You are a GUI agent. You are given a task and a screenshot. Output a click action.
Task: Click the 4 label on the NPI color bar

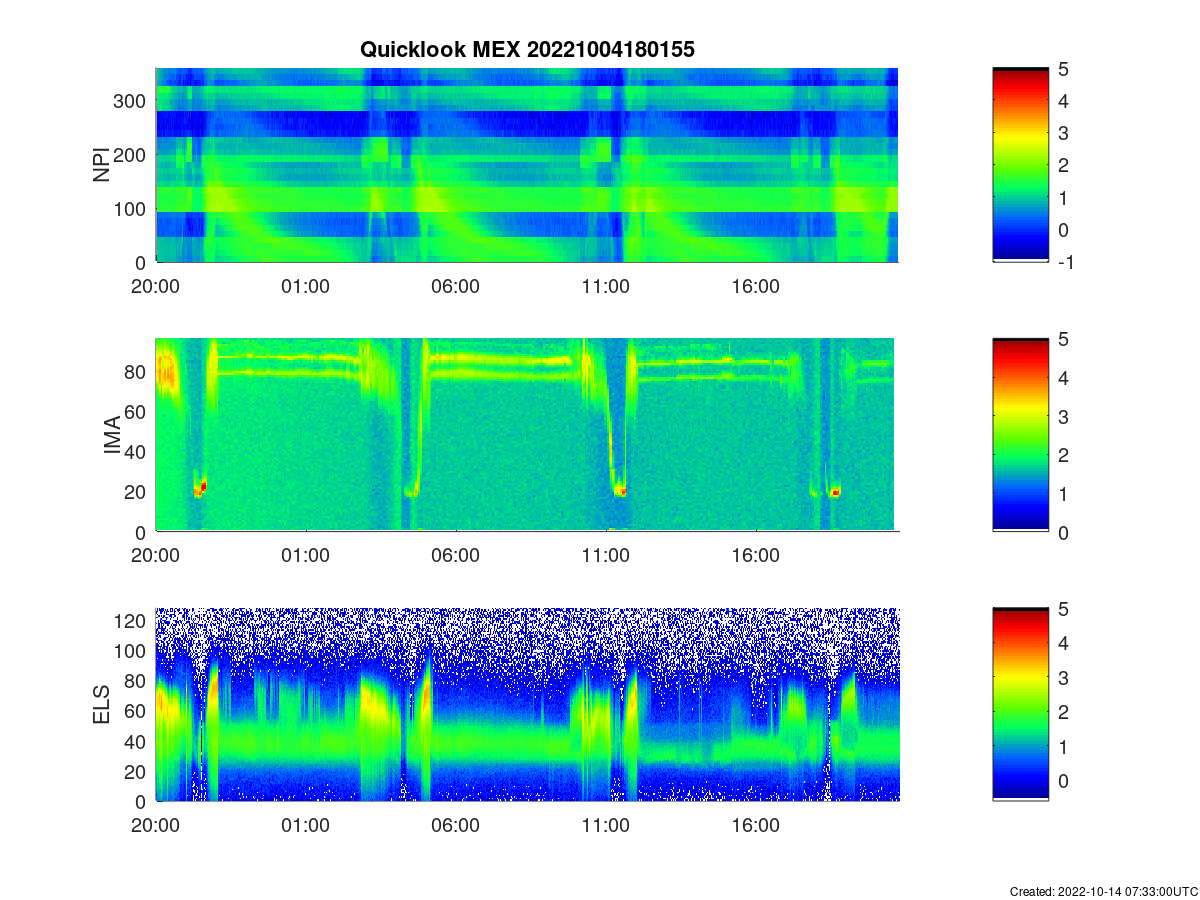coord(1061,101)
